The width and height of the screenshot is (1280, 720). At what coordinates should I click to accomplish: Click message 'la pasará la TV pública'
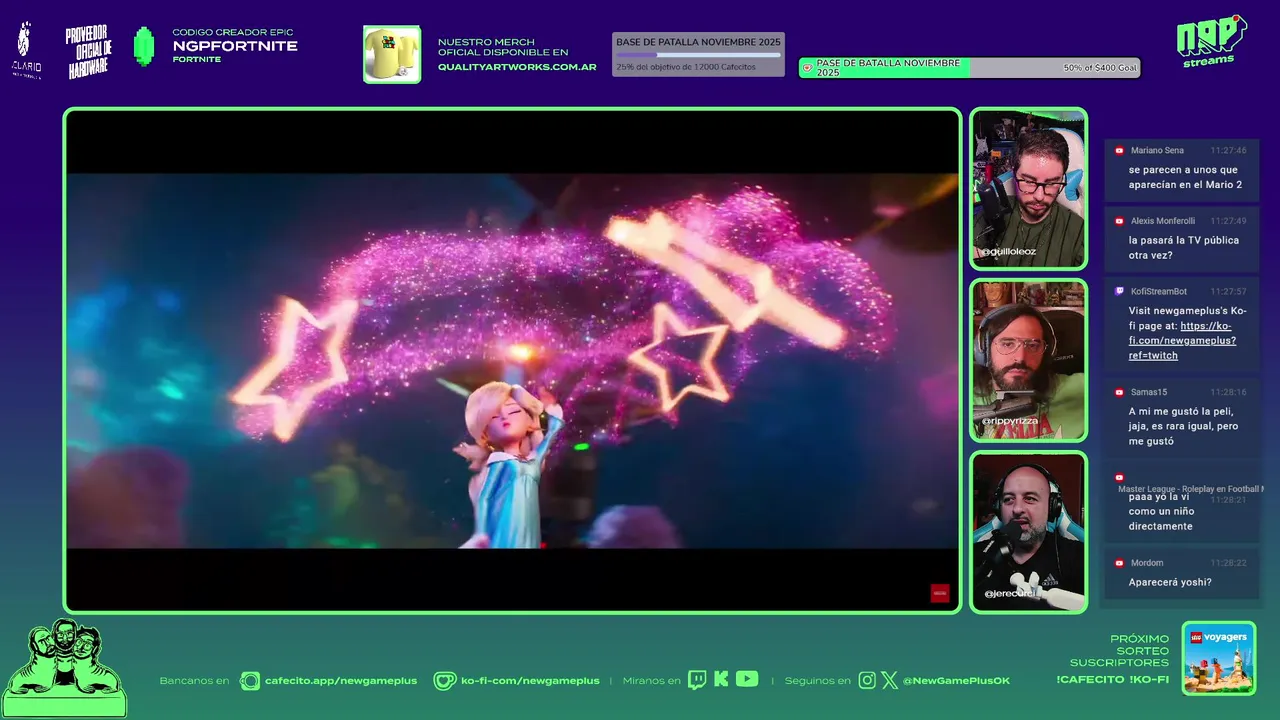1184,248
